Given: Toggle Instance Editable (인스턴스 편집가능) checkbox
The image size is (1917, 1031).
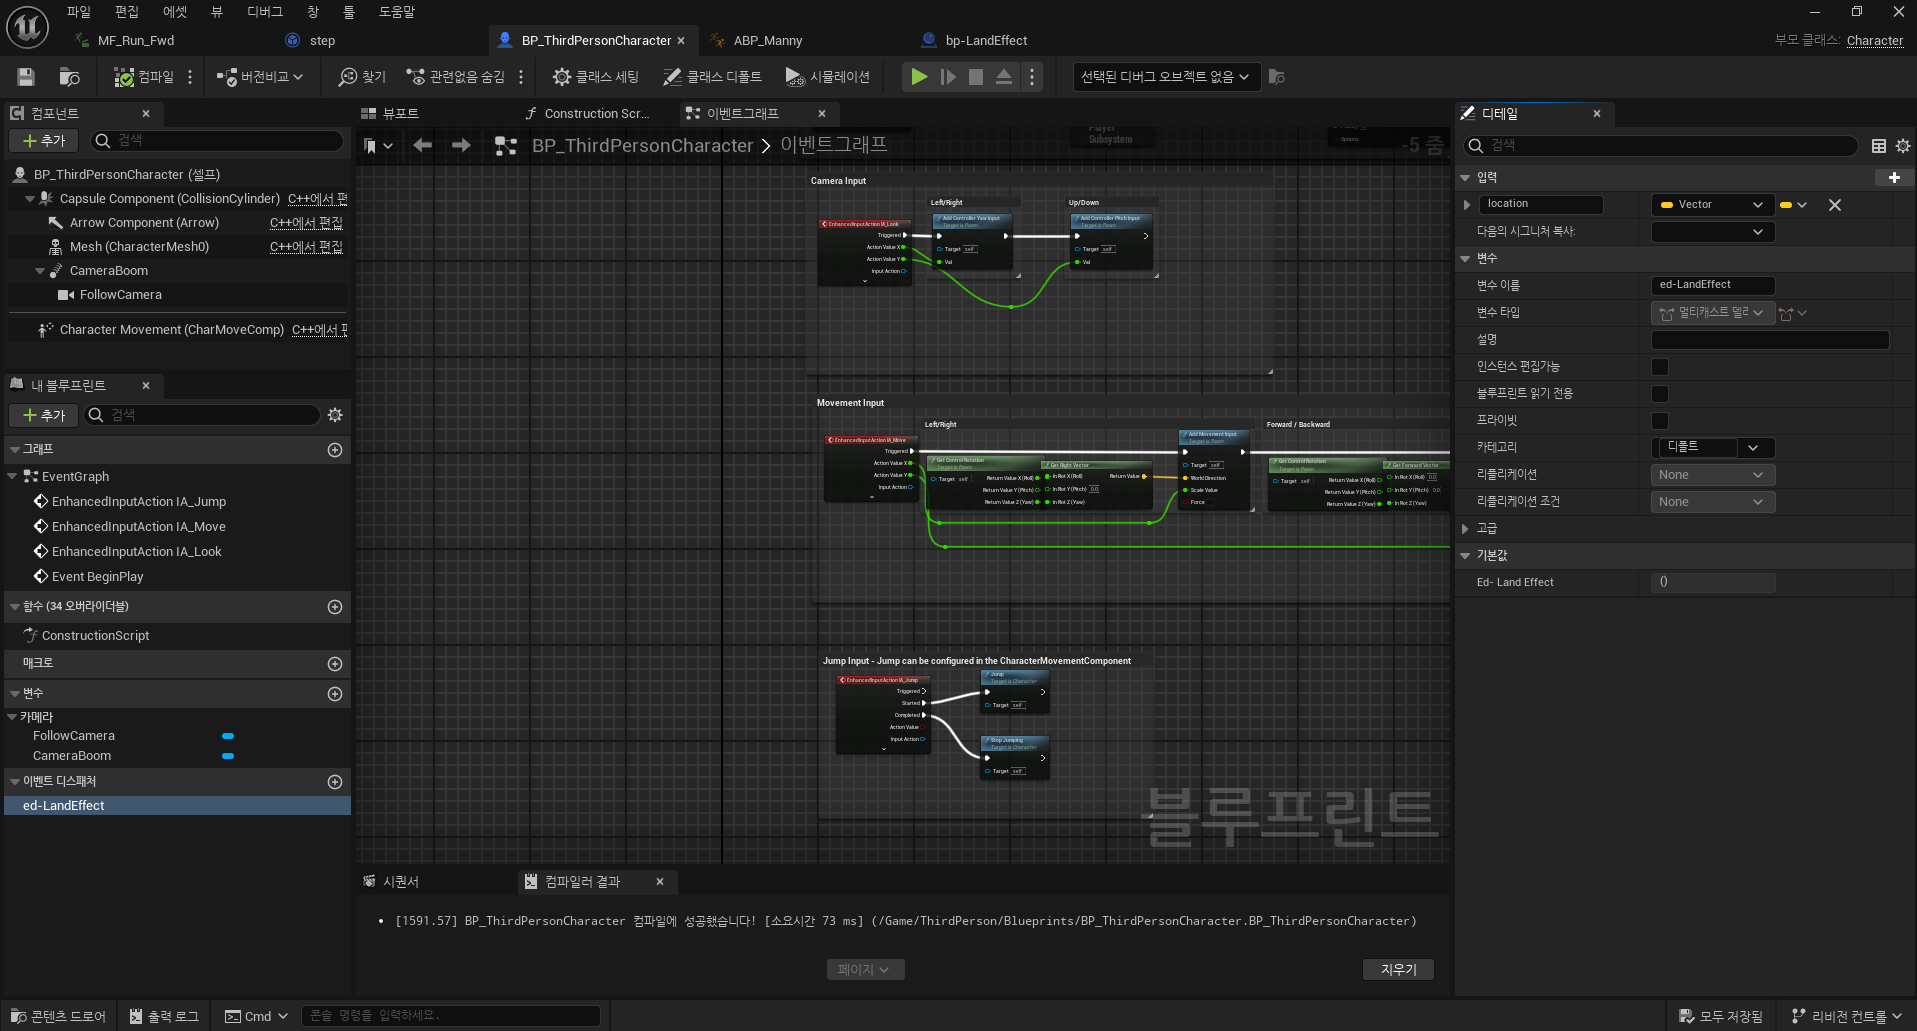Looking at the screenshot, I should (x=1660, y=367).
